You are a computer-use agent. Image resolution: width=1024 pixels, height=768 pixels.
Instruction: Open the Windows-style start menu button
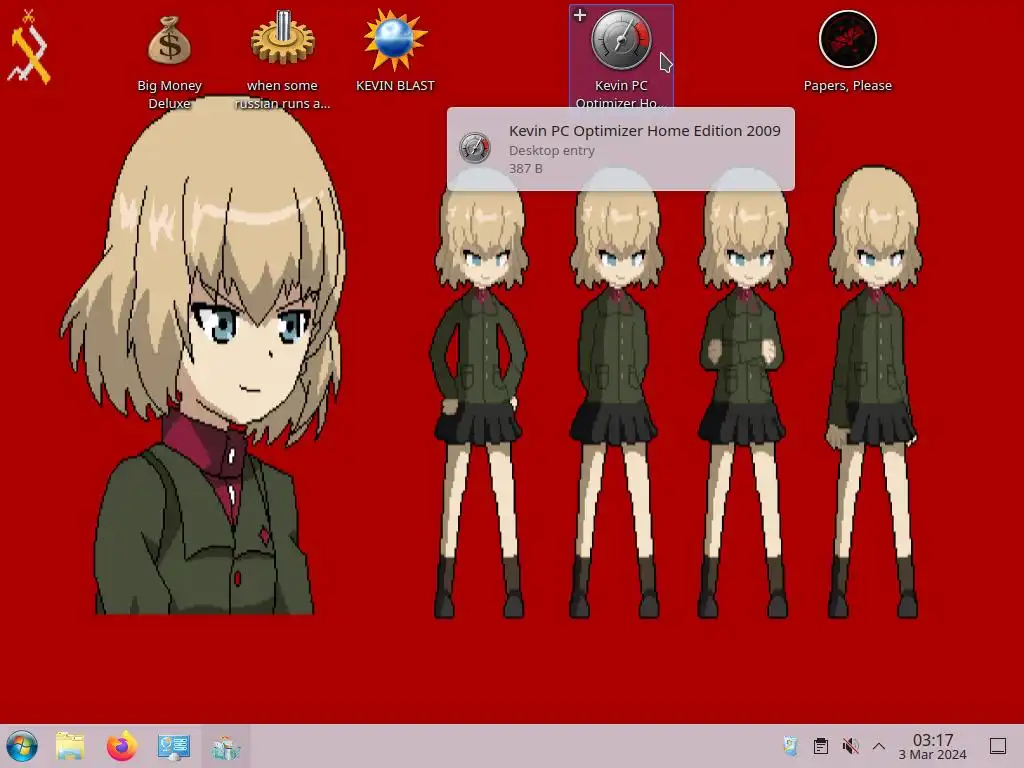[x=22, y=746]
